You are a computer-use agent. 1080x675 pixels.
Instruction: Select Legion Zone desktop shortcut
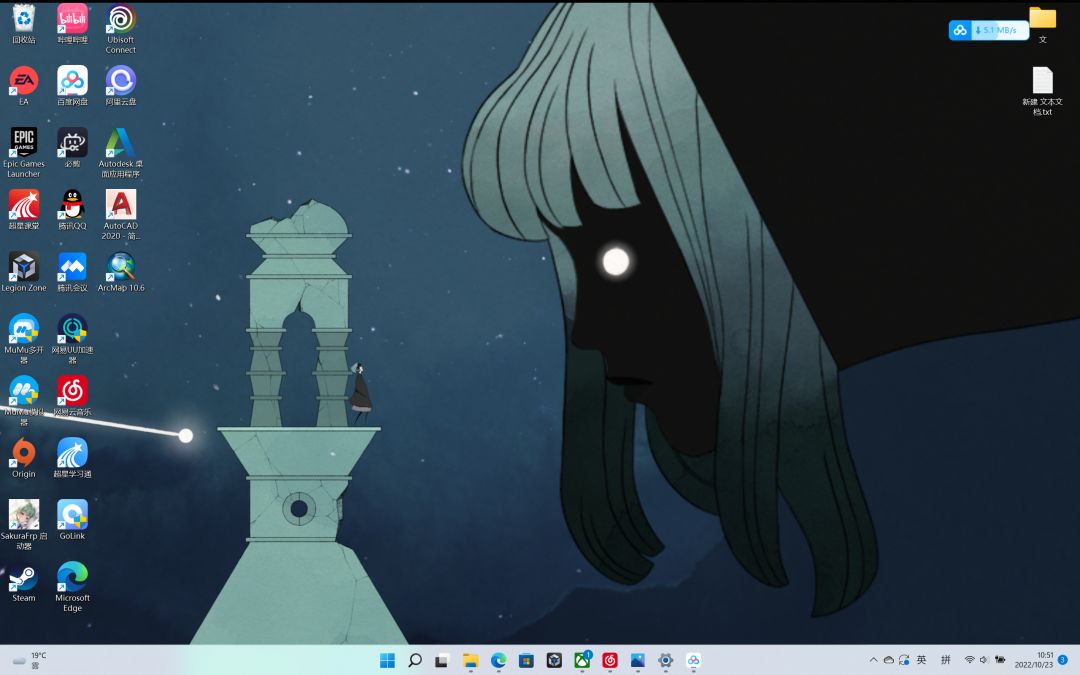[23, 272]
